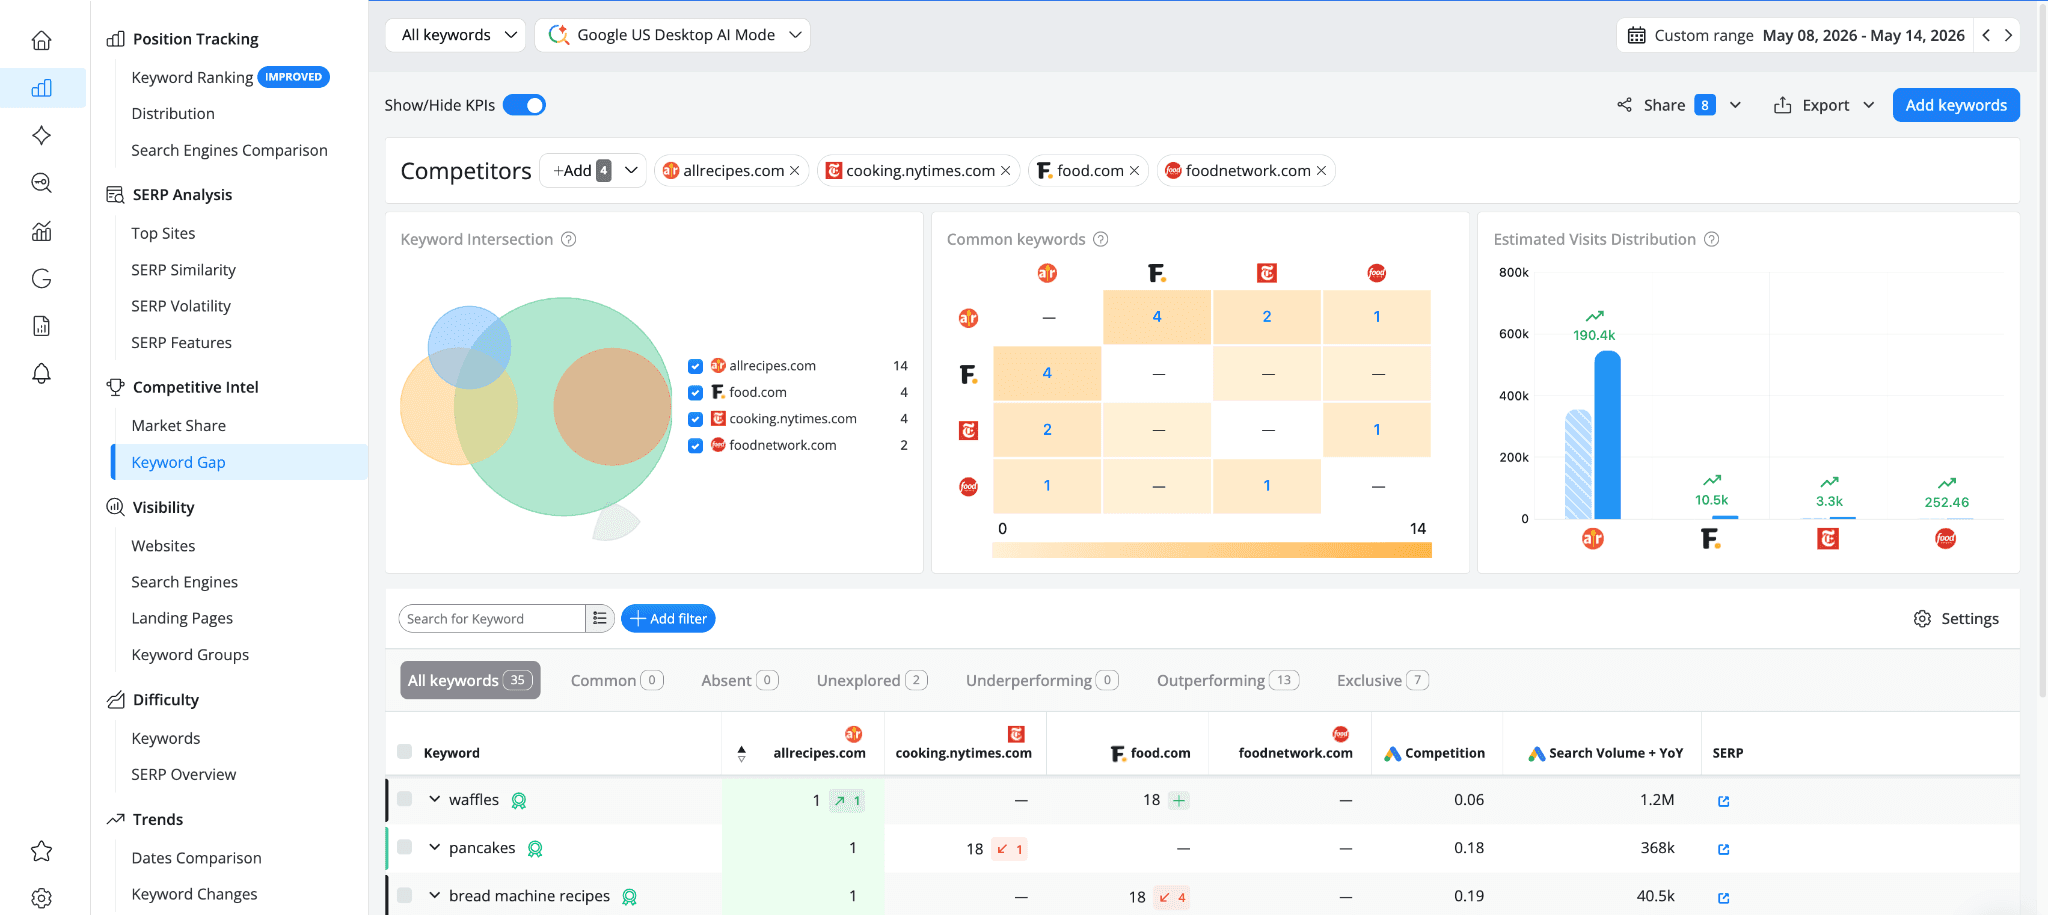Open SERP link for pancakes row
The image size is (2048, 915).
[1723, 849]
